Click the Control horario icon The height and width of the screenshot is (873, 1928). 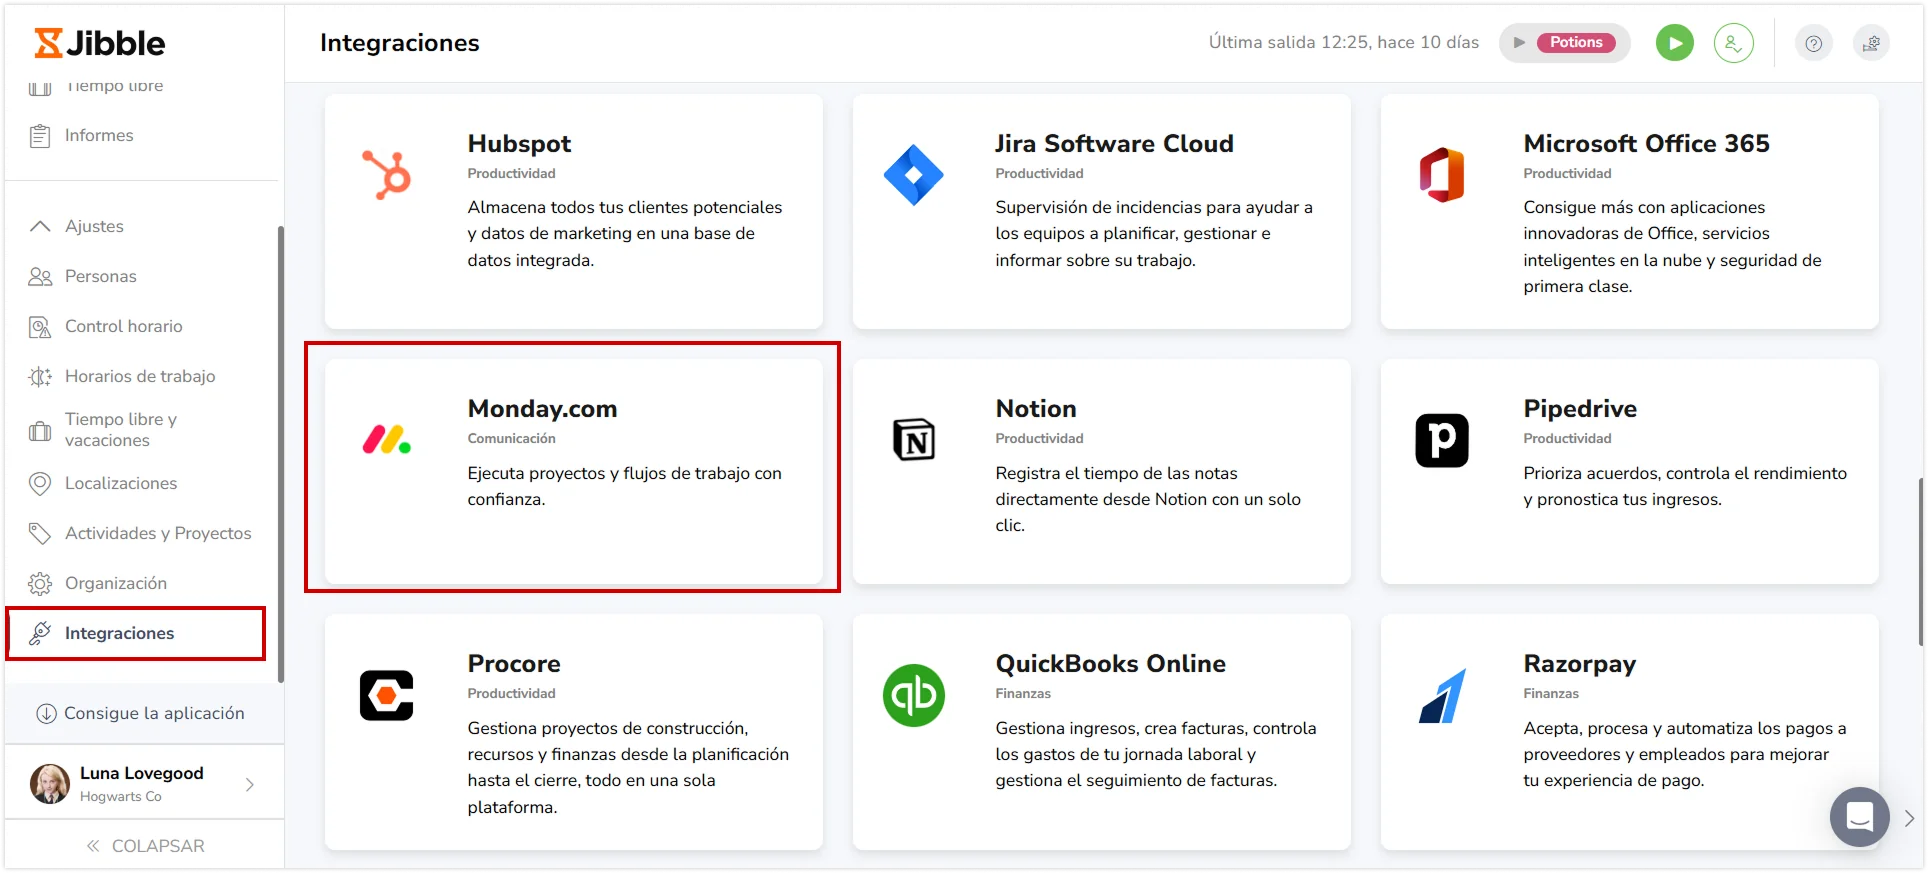coord(40,327)
